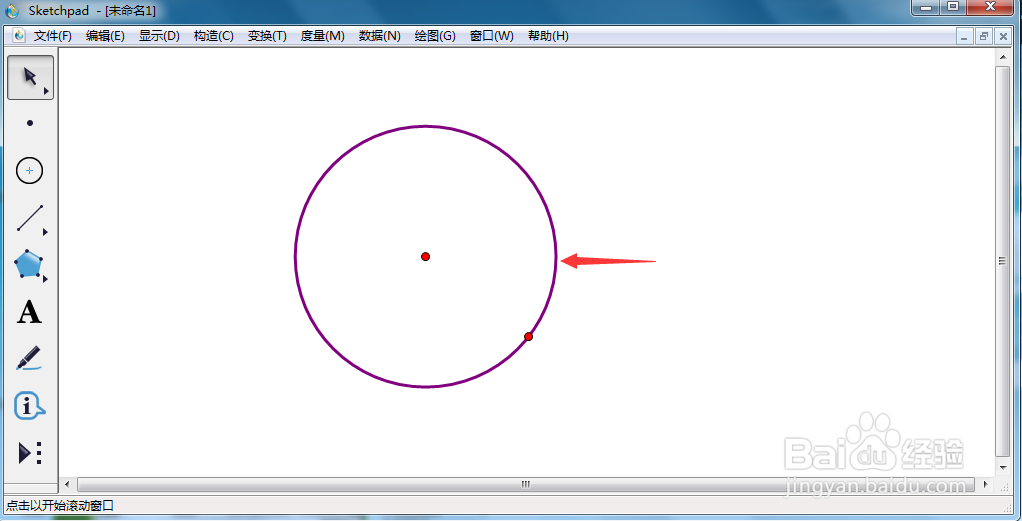Open the Custom tools icon
Image resolution: width=1022 pixels, height=521 pixels.
pyautogui.click(x=30, y=453)
